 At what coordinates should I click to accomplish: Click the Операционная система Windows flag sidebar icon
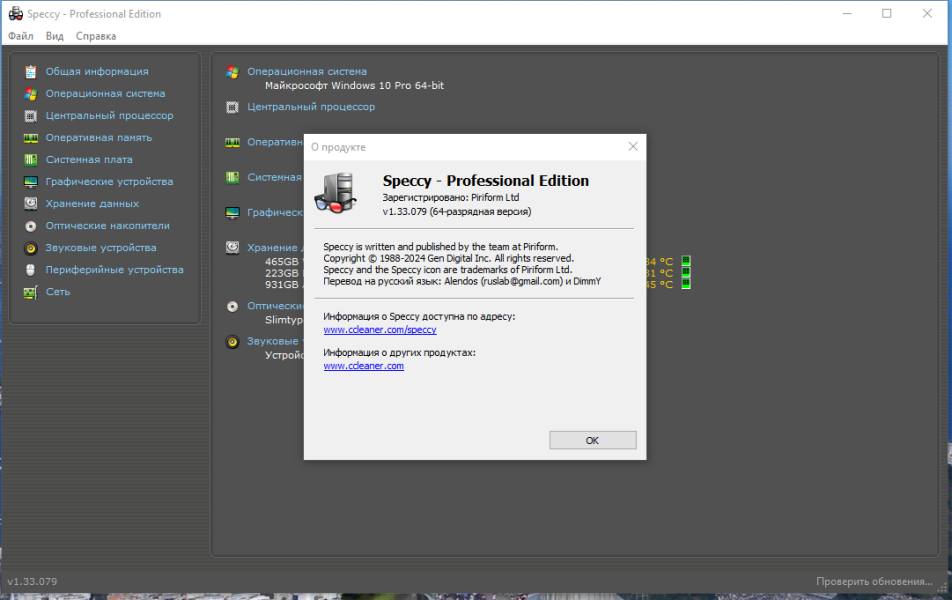[x=30, y=94]
